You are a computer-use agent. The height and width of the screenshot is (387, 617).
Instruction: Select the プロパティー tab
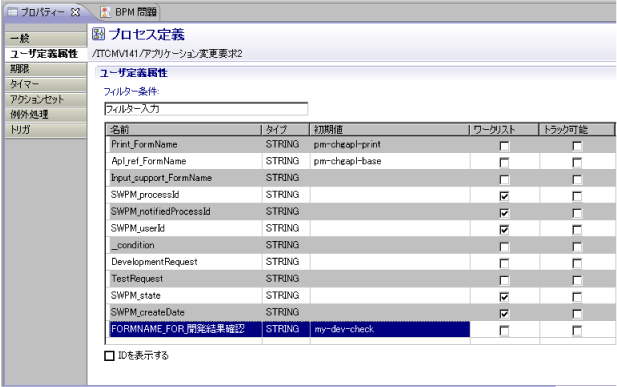(x=42, y=12)
